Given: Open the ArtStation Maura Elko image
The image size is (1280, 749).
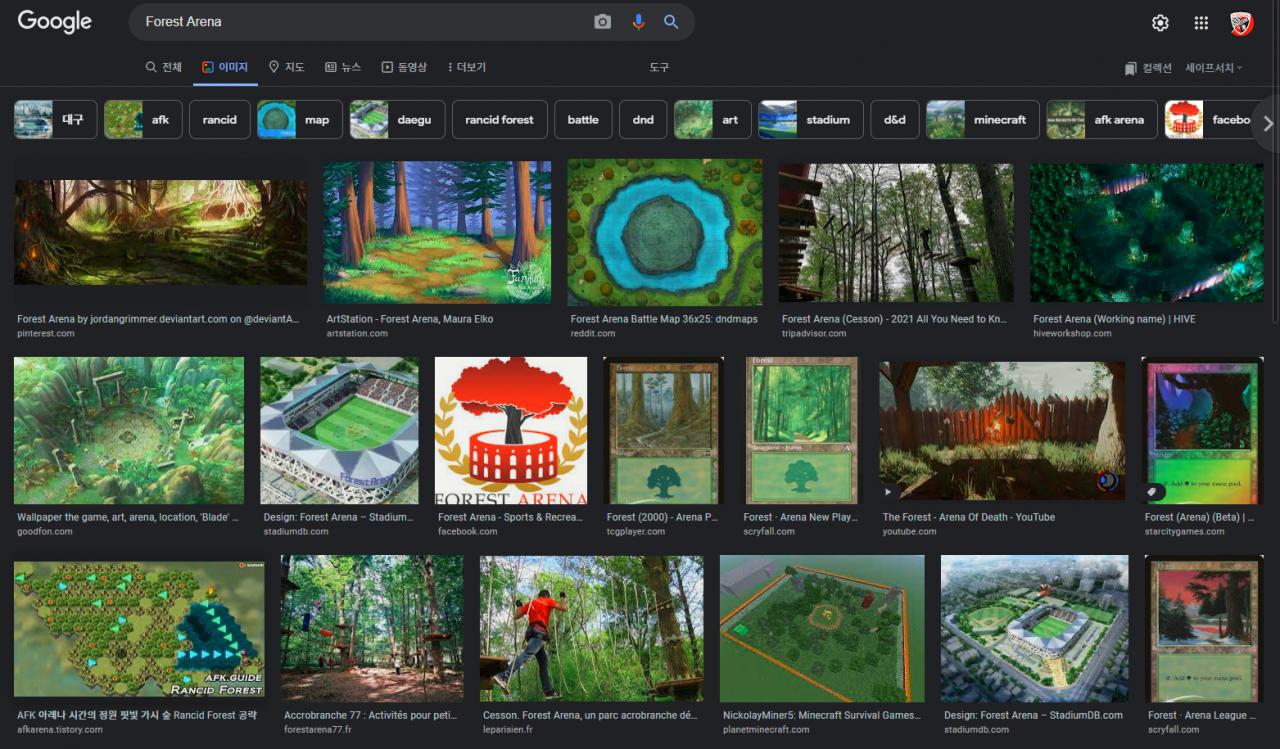Looking at the screenshot, I should 437,233.
